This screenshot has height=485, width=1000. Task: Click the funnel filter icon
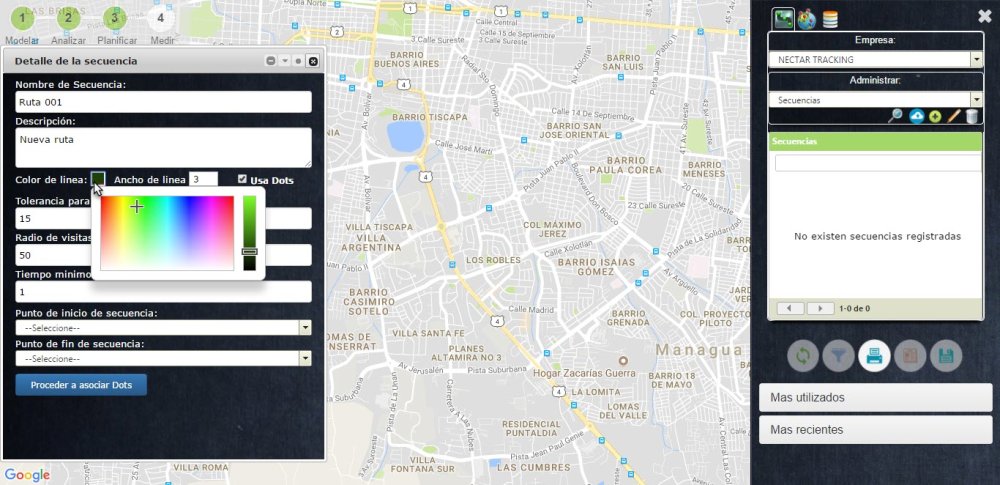(x=839, y=356)
